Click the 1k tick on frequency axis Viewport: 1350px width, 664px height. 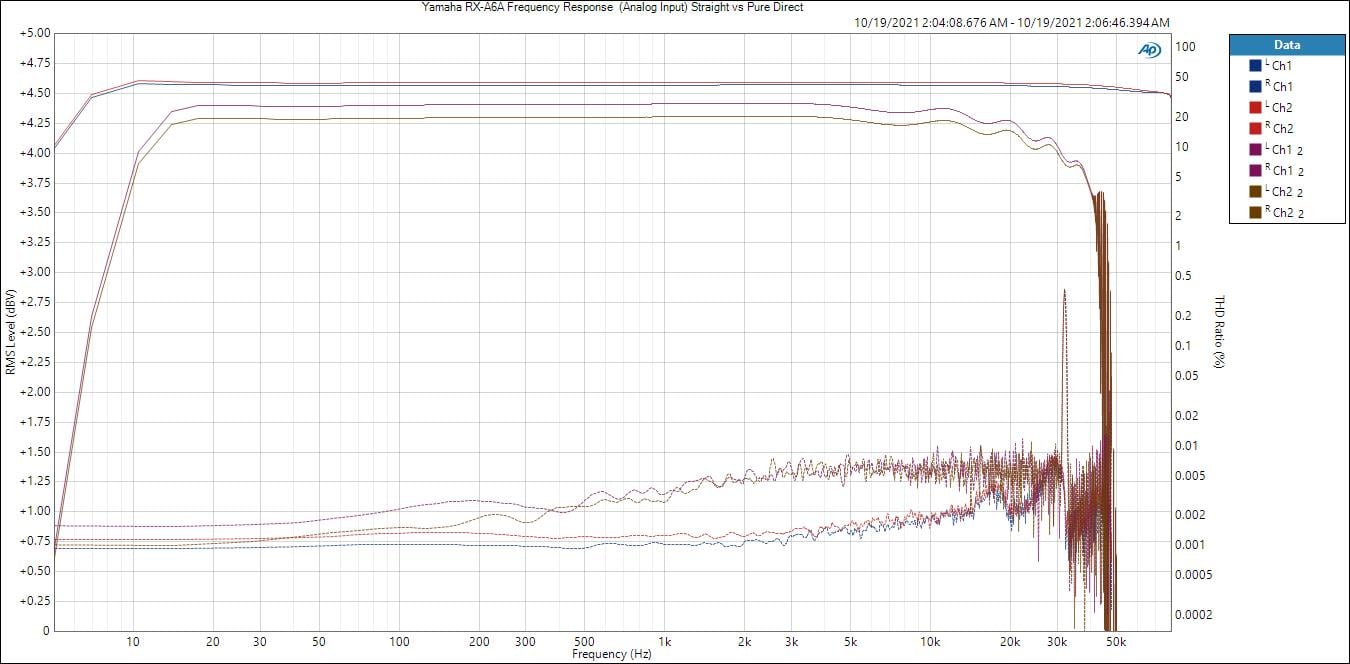tap(664, 640)
